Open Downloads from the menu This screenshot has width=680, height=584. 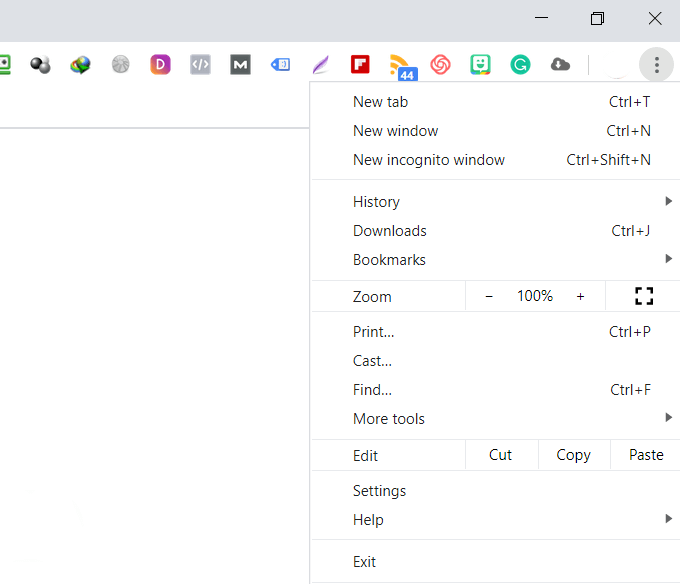(x=496, y=231)
